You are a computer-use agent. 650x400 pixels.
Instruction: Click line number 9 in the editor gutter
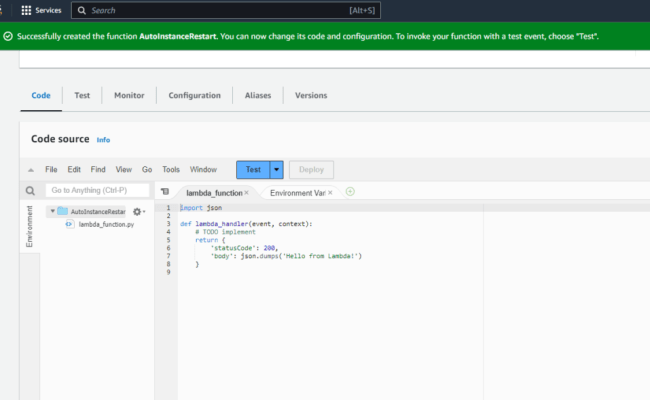coord(168,272)
